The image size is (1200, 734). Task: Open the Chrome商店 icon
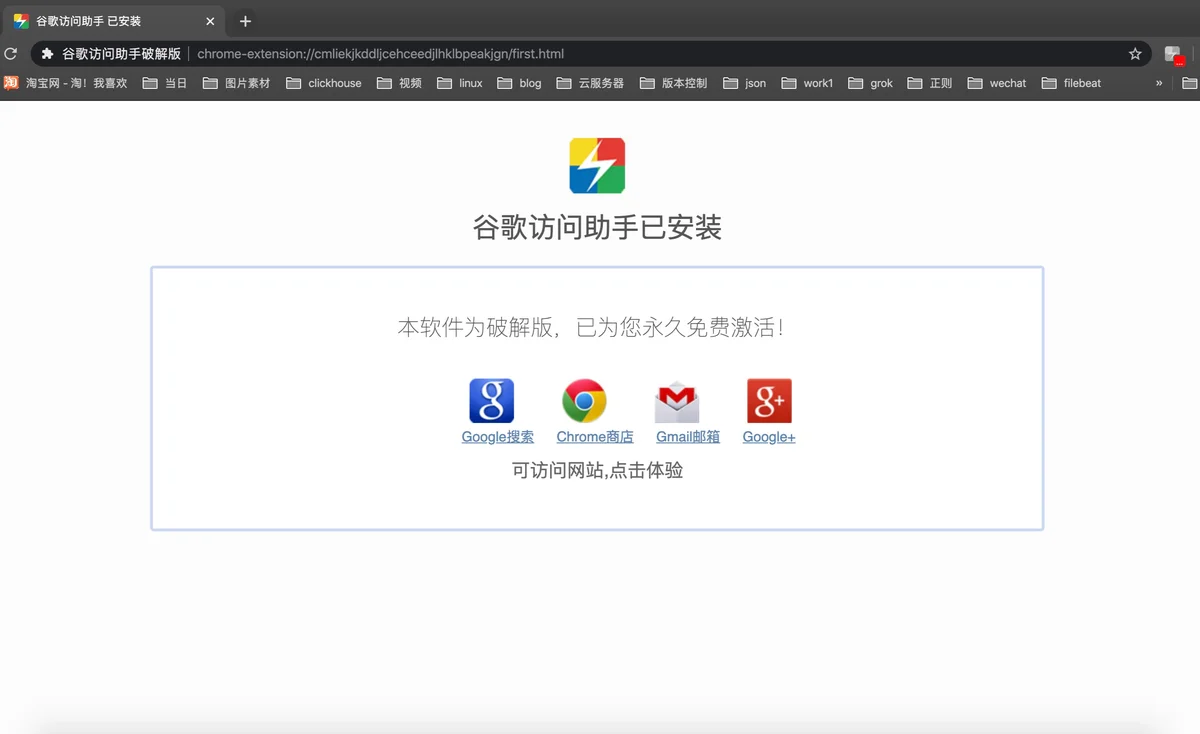pyautogui.click(x=584, y=401)
